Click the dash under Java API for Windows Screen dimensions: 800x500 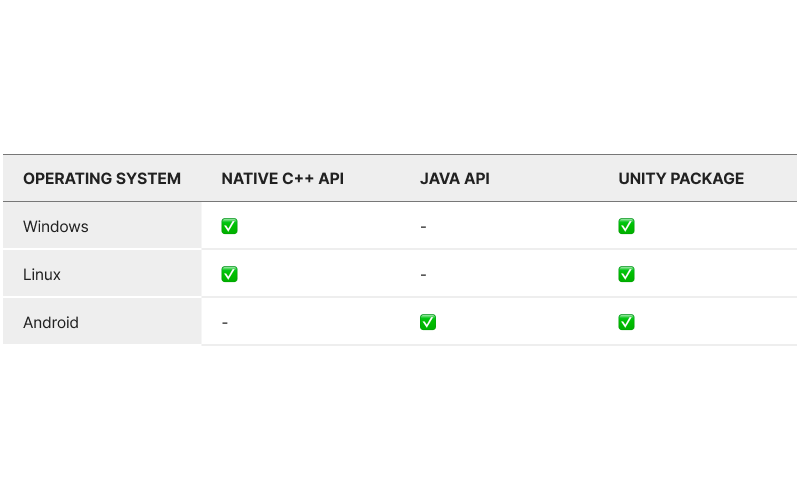tap(423, 227)
